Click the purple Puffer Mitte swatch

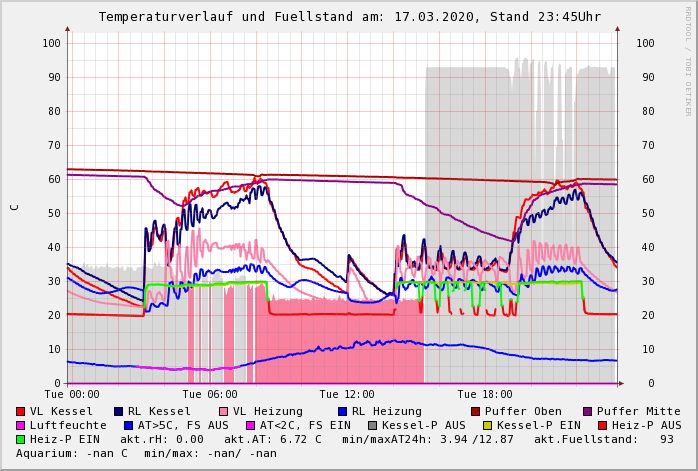[587, 411]
